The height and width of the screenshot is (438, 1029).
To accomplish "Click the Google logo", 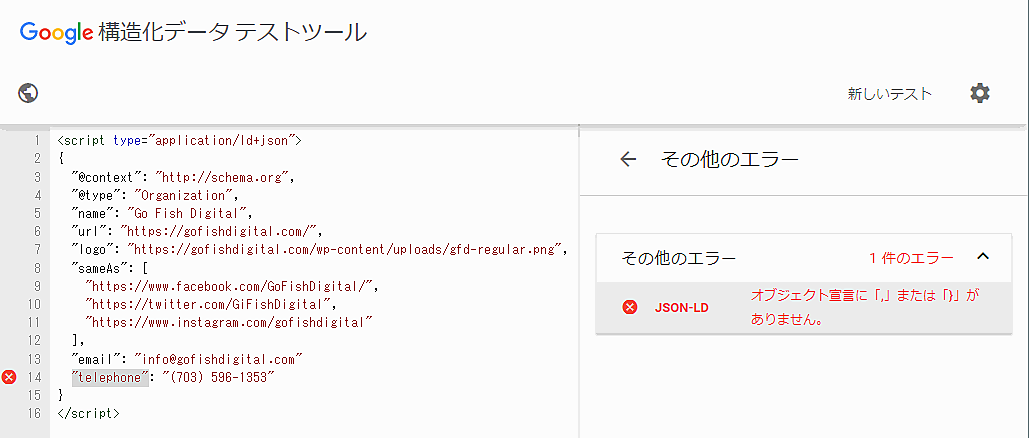I will coord(56,32).
